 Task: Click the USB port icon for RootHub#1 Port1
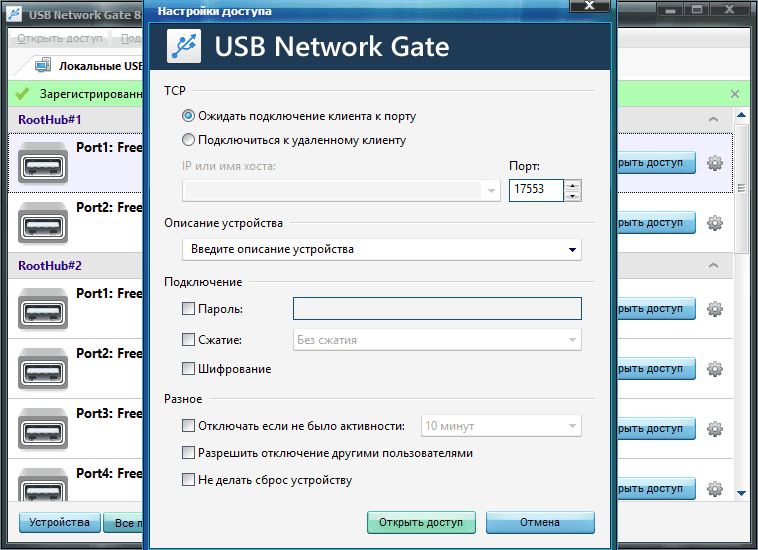click(x=43, y=163)
